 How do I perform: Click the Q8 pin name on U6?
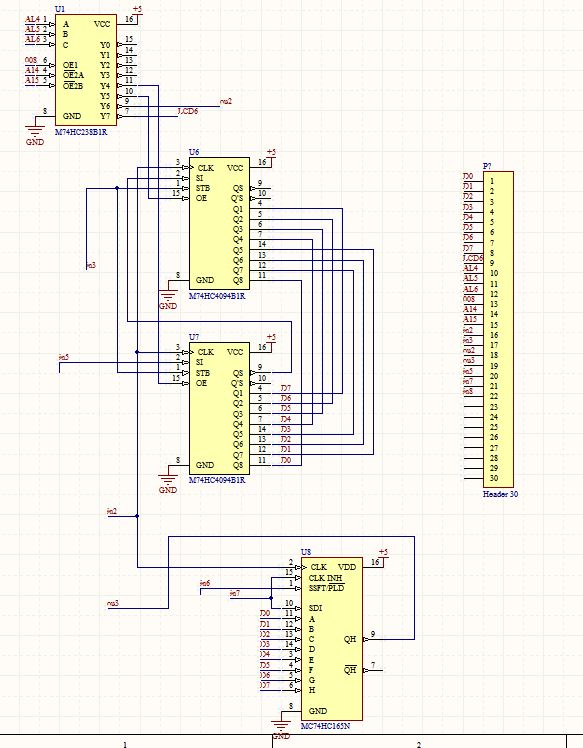click(x=238, y=280)
